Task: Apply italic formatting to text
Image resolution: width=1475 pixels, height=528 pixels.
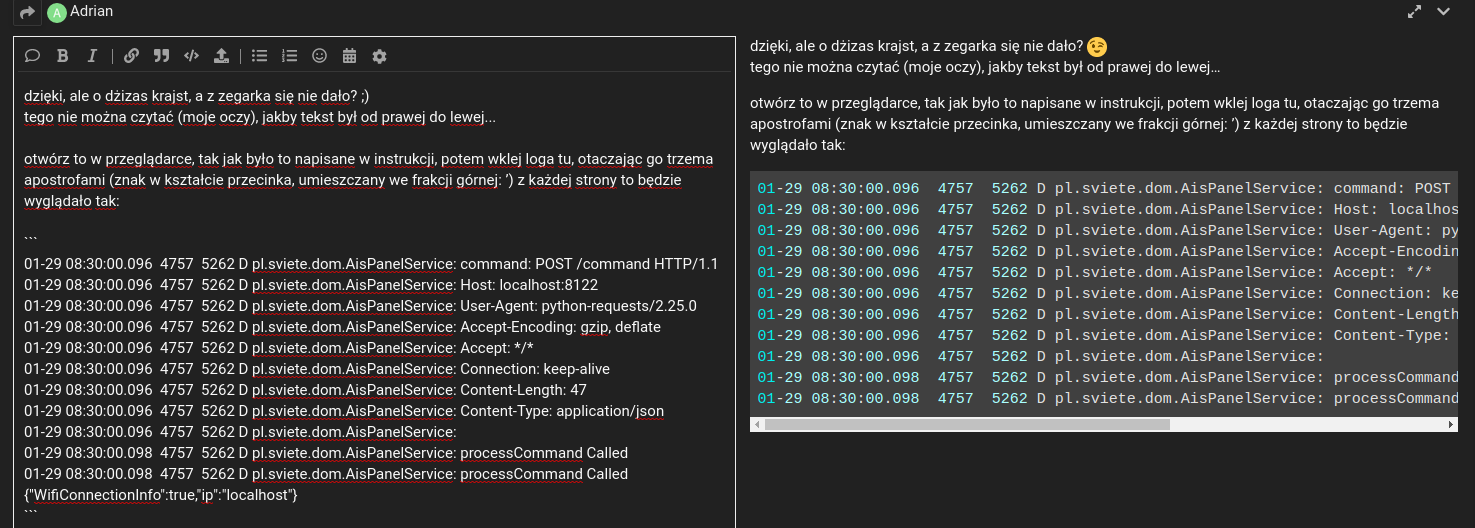Action: point(92,56)
